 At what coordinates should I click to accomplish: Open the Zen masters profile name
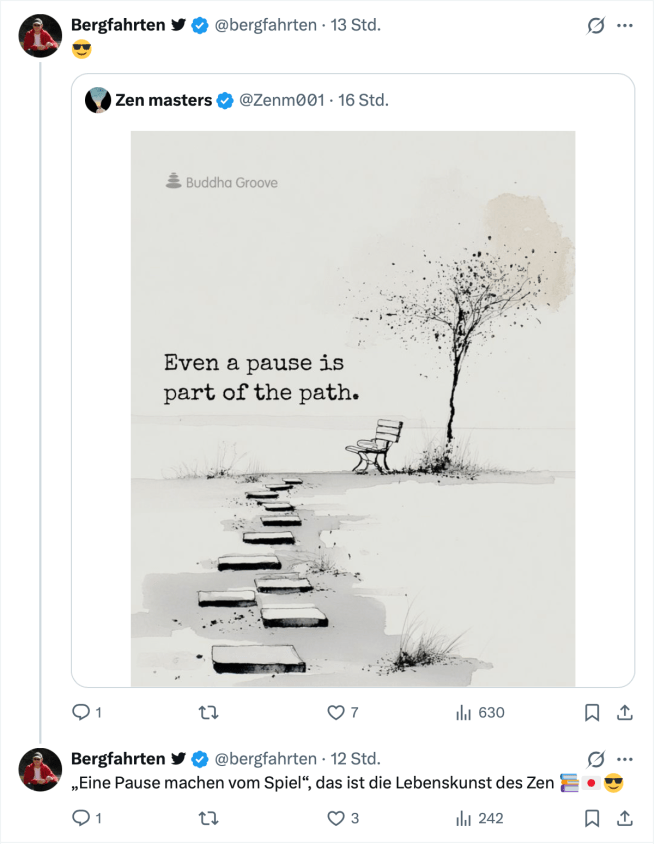(x=163, y=100)
